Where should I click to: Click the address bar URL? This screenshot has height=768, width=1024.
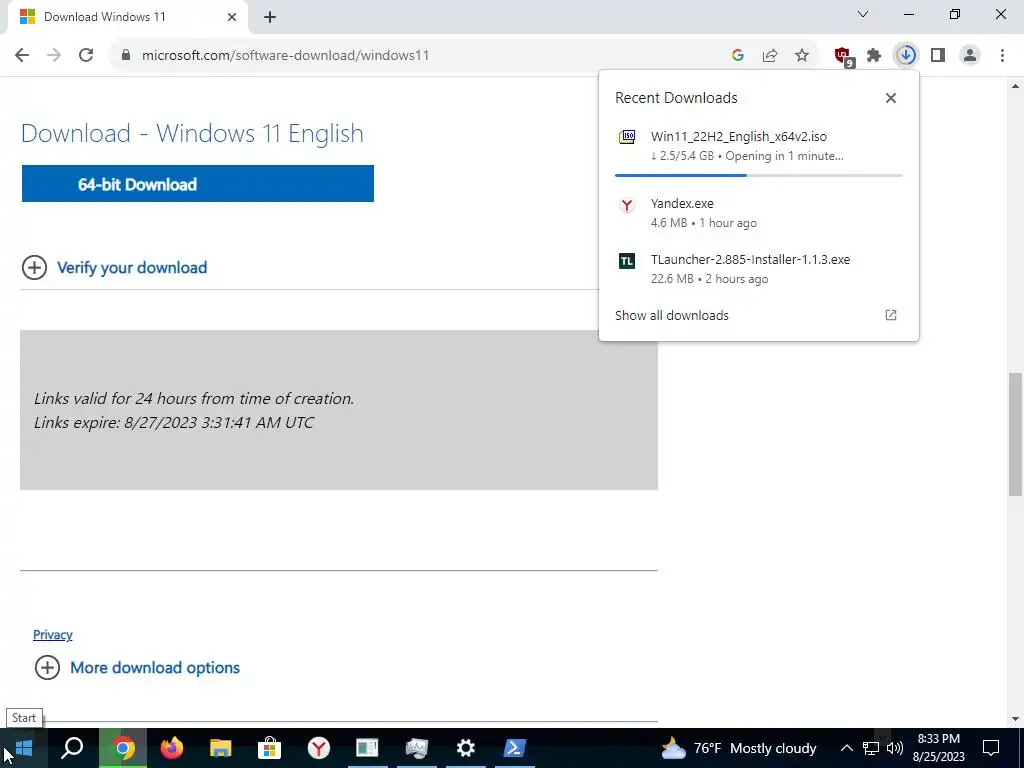[285, 56]
